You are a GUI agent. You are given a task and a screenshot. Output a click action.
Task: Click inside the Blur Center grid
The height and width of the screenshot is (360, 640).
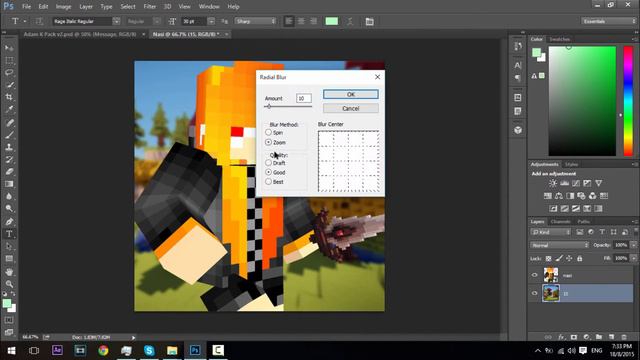(x=349, y=161)
